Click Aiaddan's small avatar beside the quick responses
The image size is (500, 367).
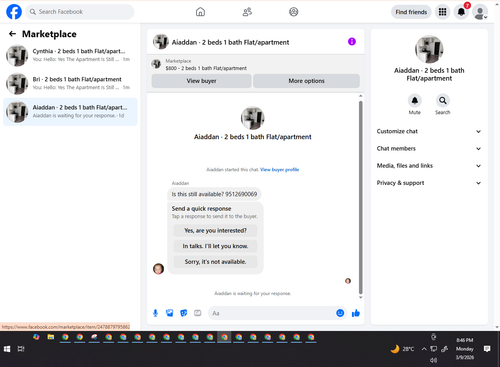pos(158,268)
